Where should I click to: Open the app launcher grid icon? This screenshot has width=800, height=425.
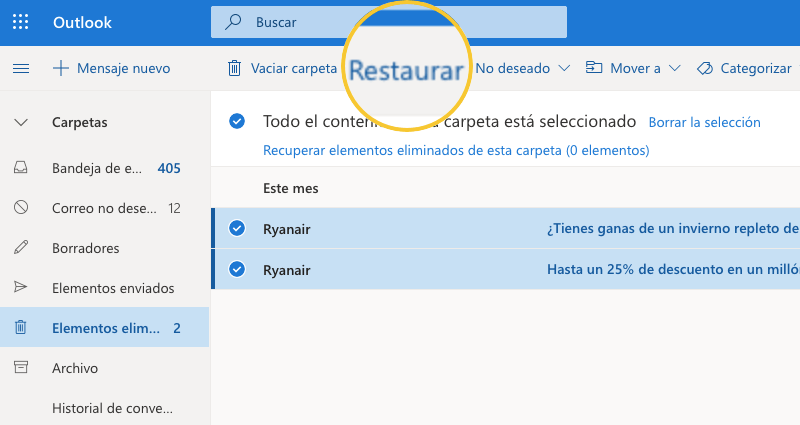click(x=21, y=22)
